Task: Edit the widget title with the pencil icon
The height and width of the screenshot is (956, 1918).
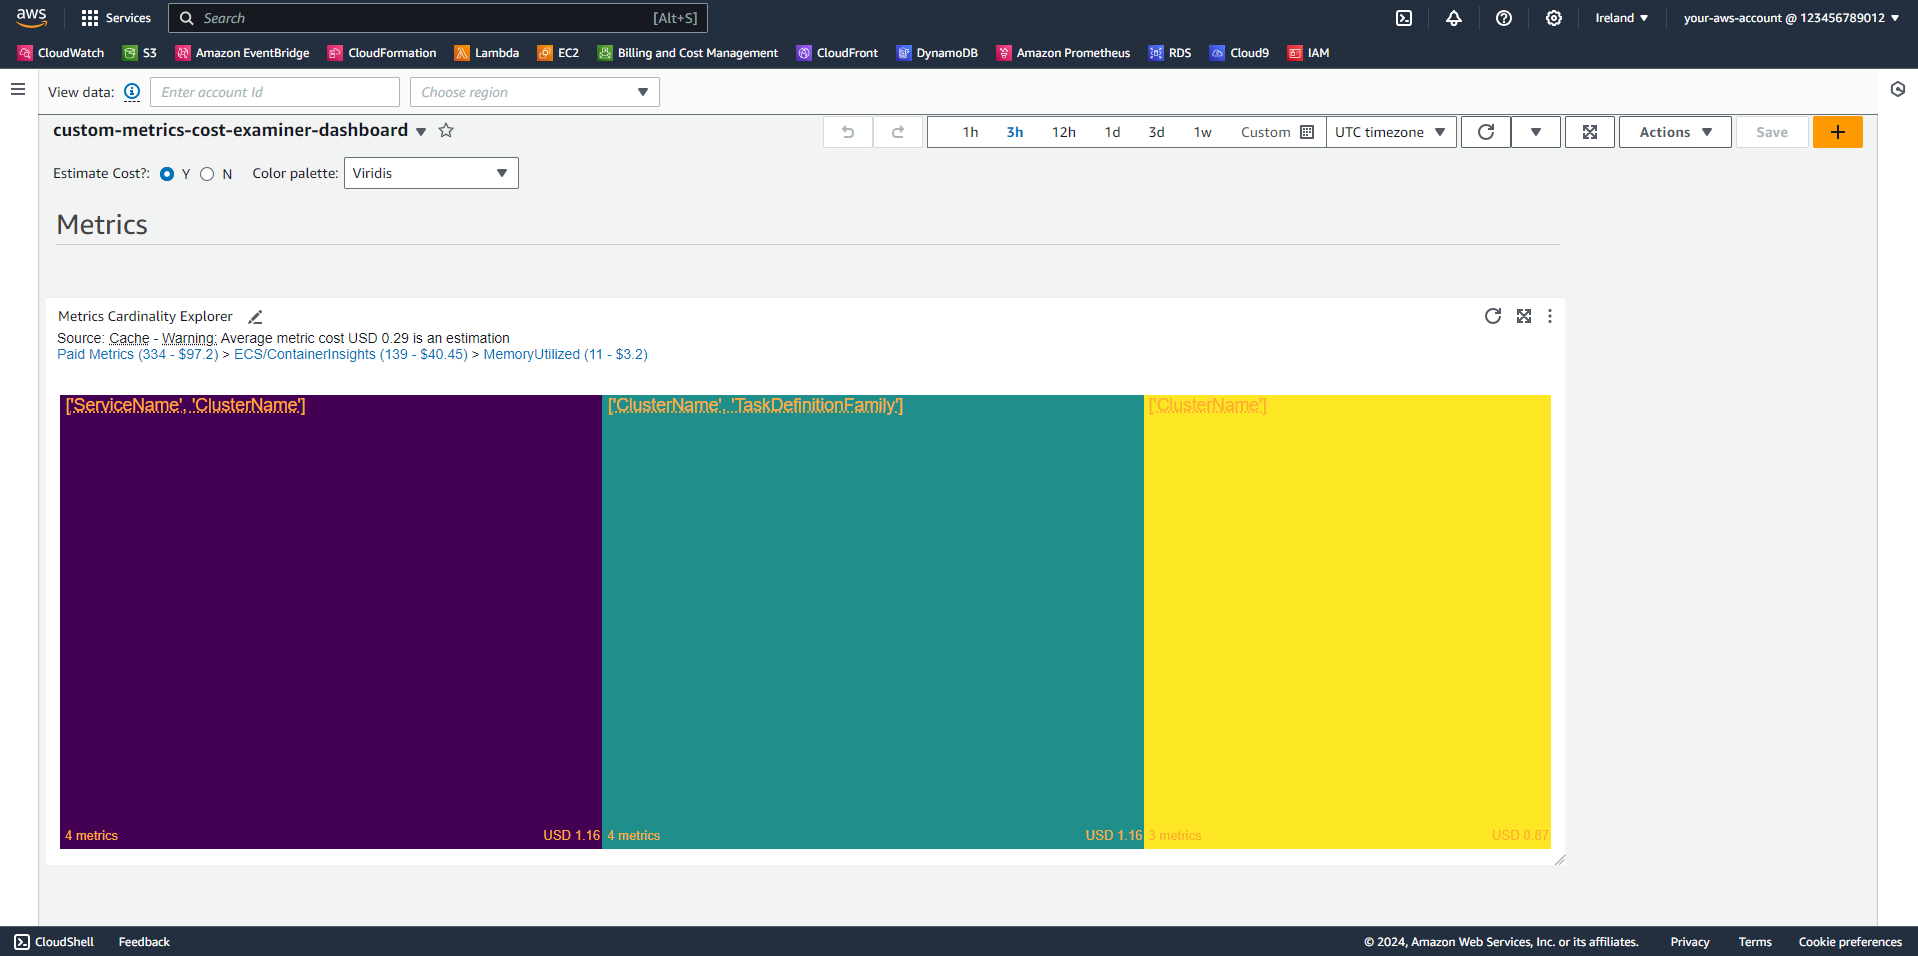Action: coord(255,316)
